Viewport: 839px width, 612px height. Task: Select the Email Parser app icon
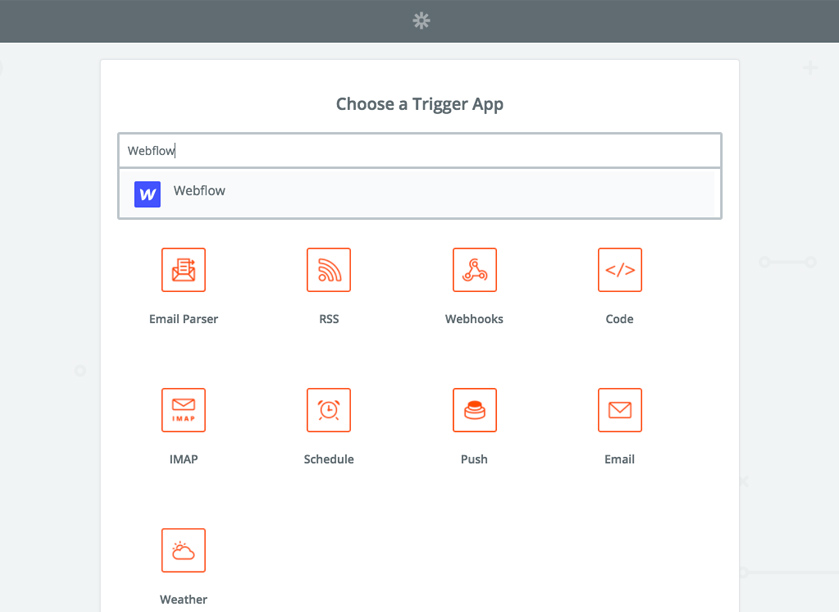(184, 270)
